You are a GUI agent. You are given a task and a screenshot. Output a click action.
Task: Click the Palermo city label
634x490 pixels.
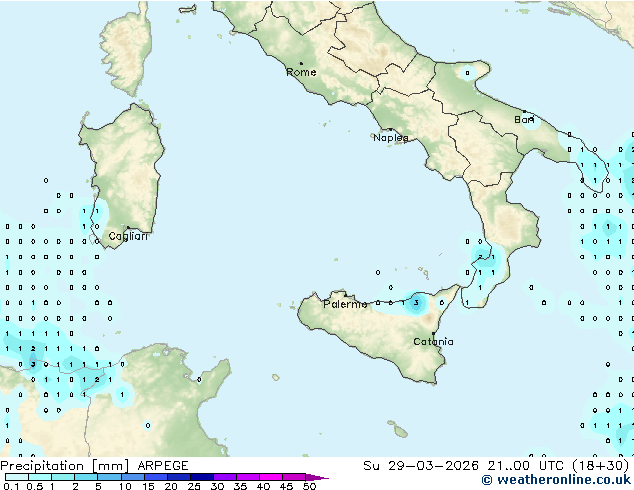point(345,304)
